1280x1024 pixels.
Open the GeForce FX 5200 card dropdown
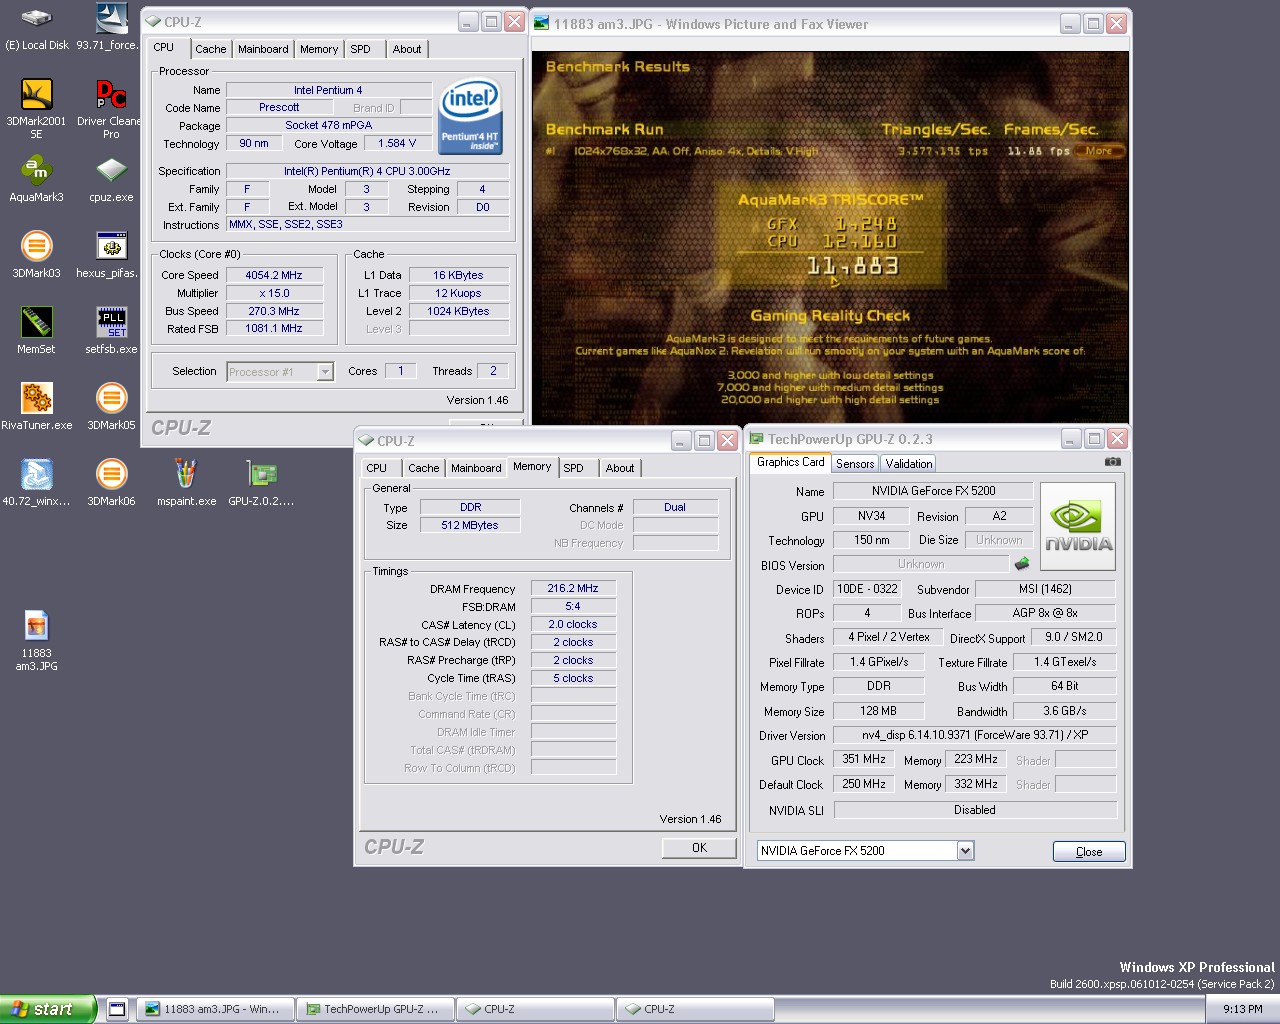pyautogui.click(x=965, y=851)
